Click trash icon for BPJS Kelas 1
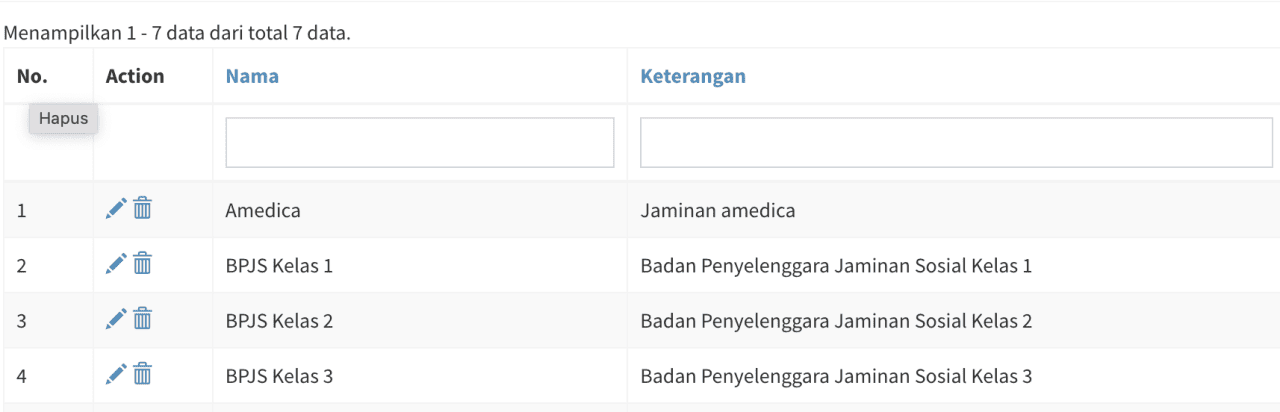The height and width of the screenshot is (412, 1280). coord(143,263)
